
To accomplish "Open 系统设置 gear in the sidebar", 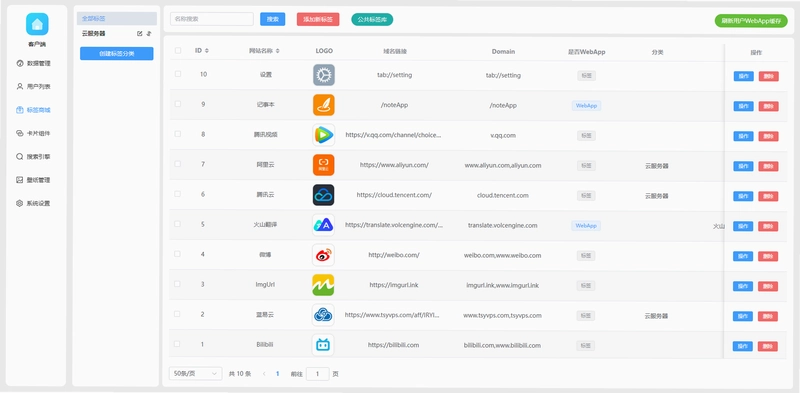I will click(19, 203).
